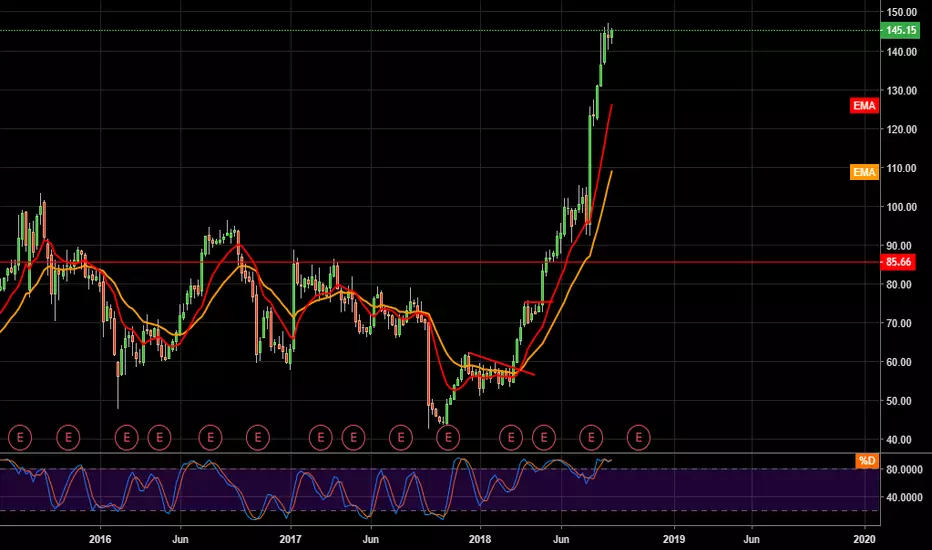Viewport: 932px width, 550px height.
Task: Click the rightmost future earnings E marker
Action: pyautogui.click(x=638, y=438)
